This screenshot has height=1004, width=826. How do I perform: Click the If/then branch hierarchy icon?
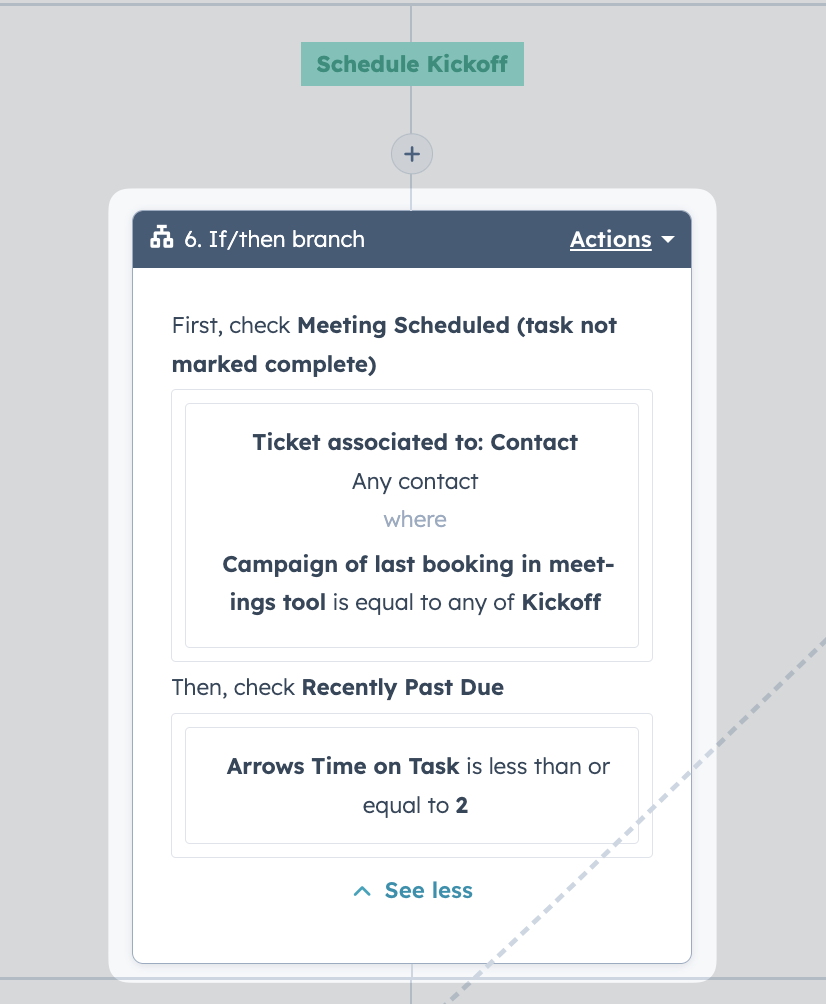(x=161, y=238)
